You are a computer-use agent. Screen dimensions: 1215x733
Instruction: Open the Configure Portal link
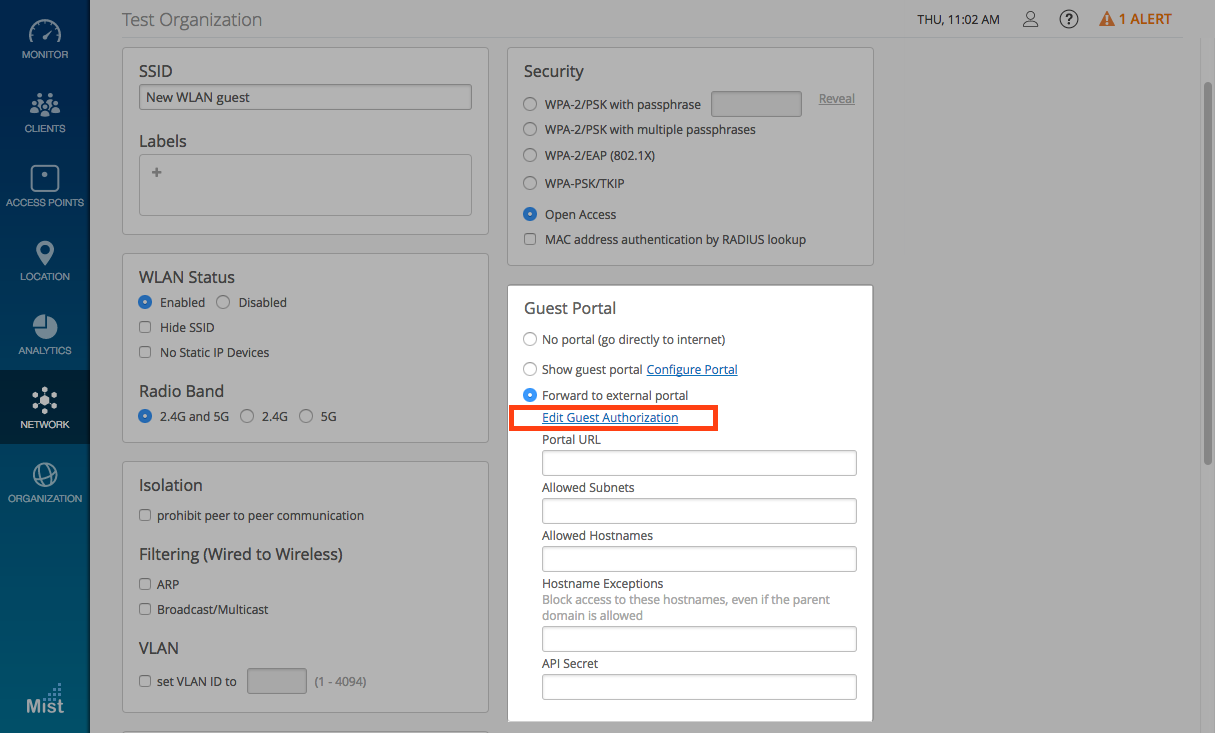click(x=692, y=370)
